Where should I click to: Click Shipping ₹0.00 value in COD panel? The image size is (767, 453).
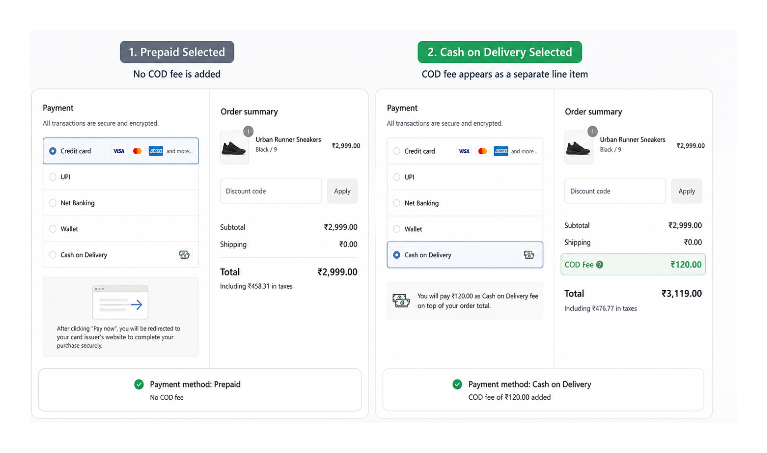click(x=693, y=242)
